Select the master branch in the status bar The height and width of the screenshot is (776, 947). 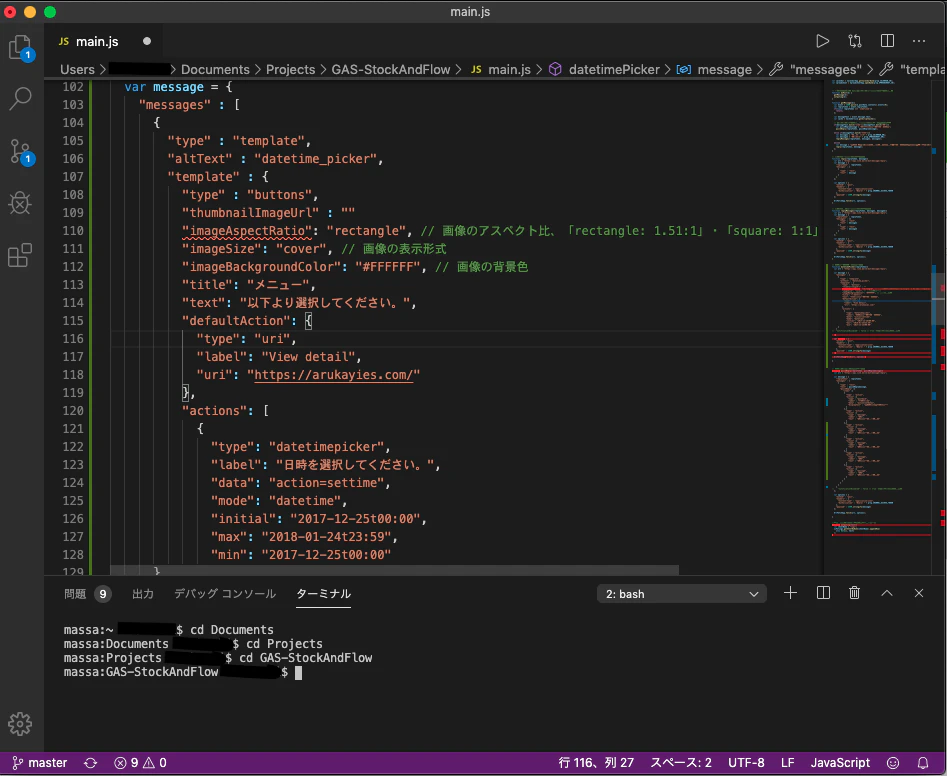pos(40,763)
